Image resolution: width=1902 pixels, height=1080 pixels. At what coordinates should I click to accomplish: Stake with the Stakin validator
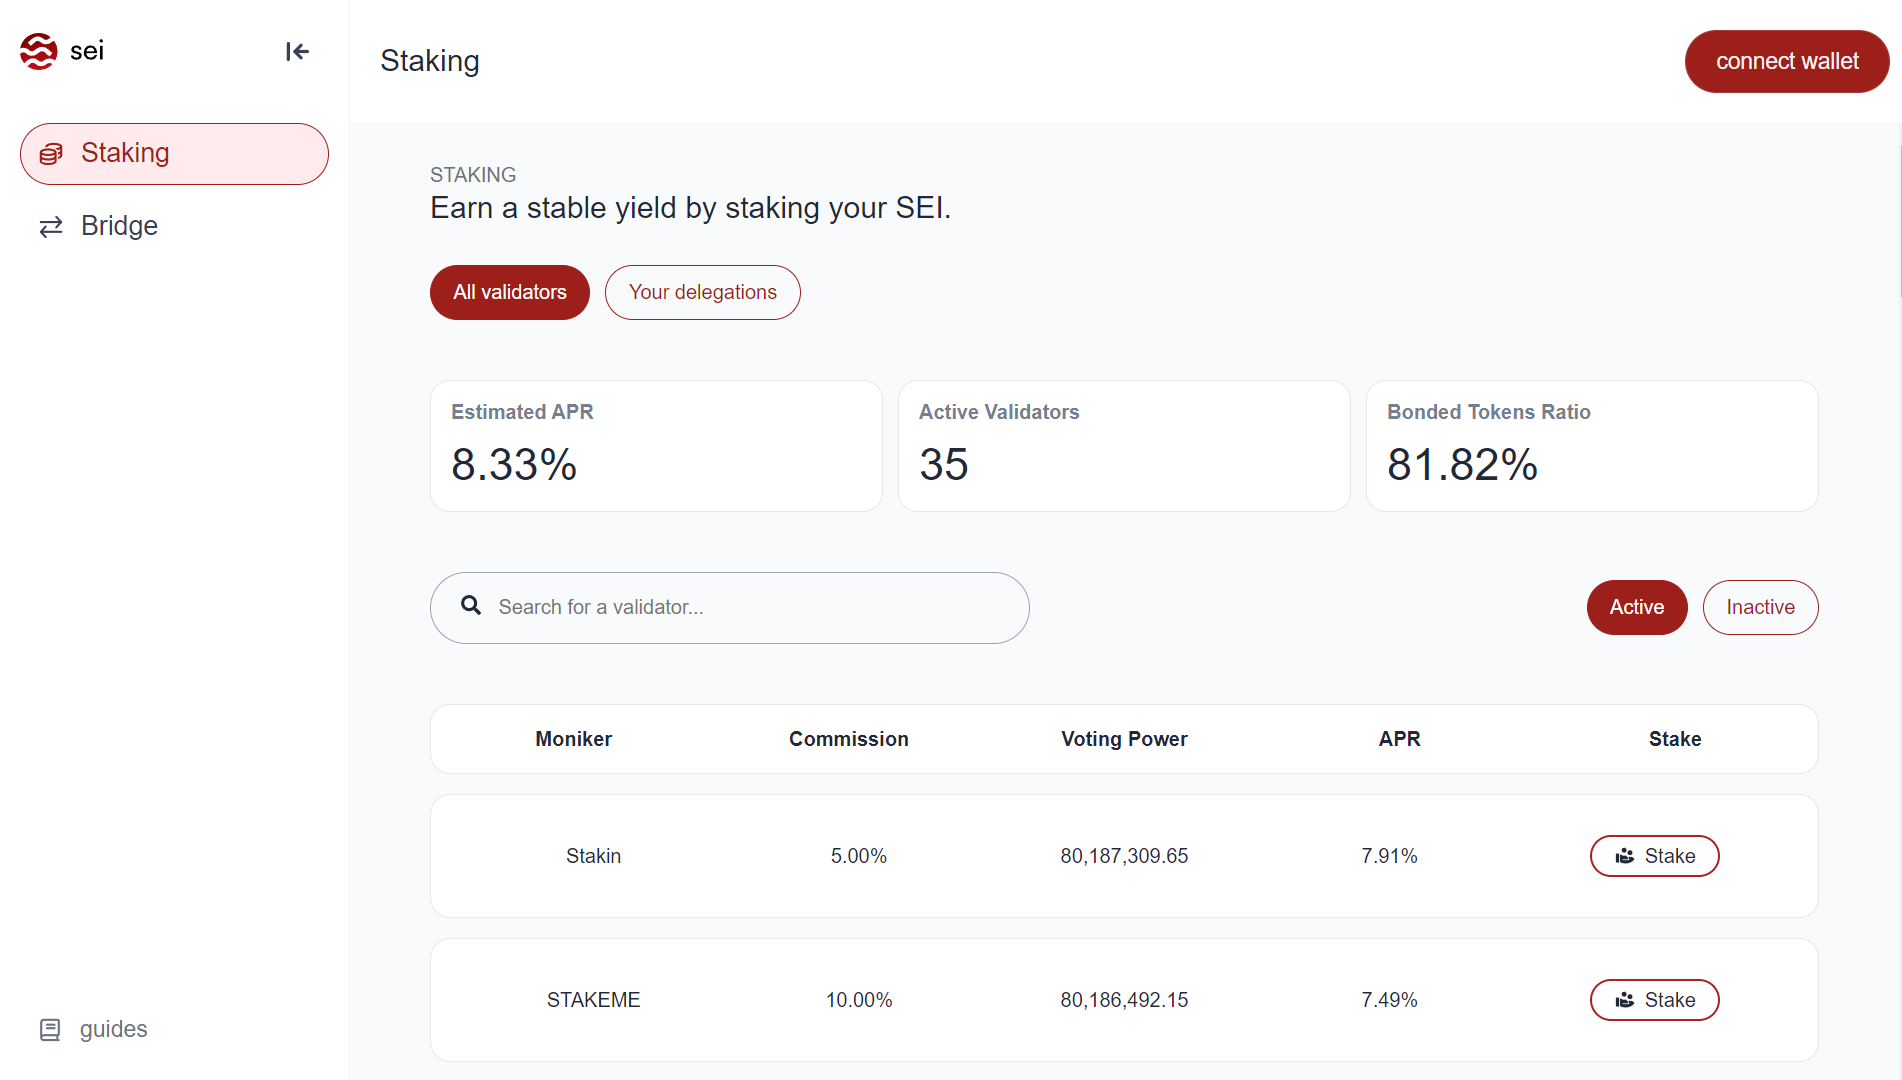[1655, 856]
